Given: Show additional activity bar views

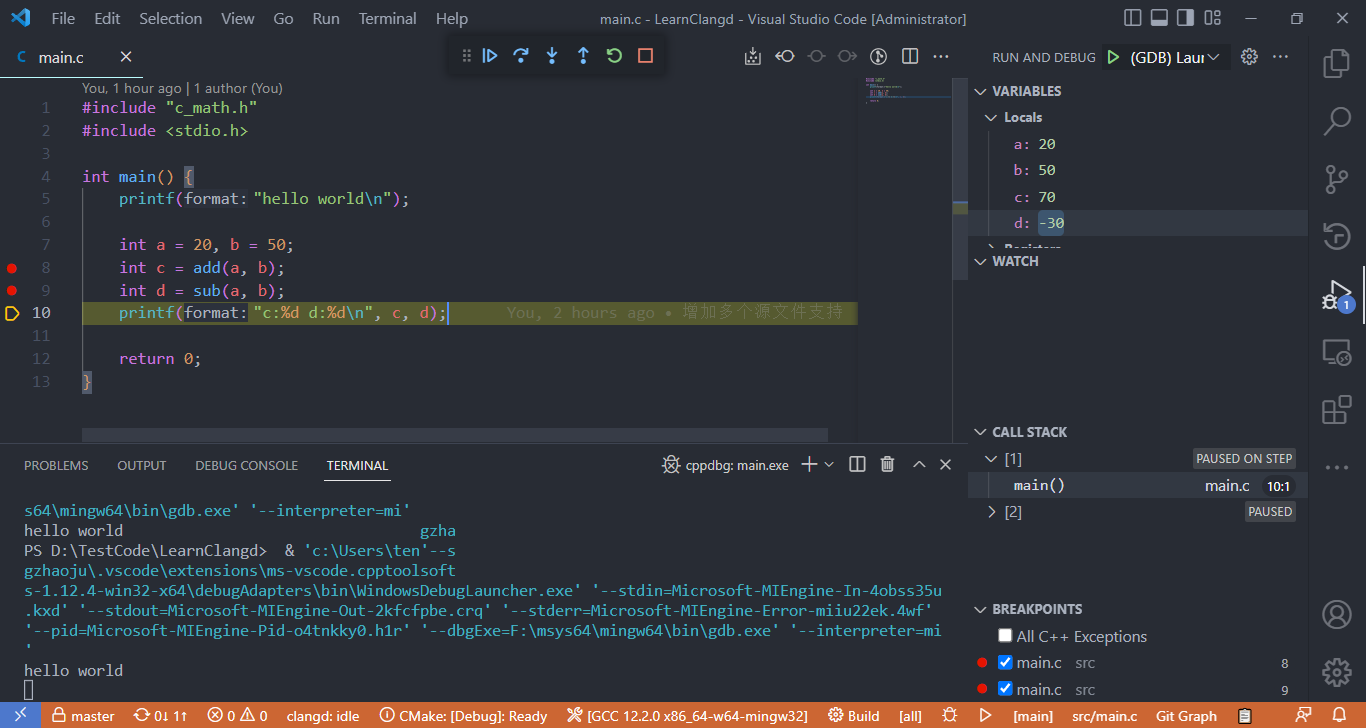Looking at the screenshot, I should (1337, 467).
